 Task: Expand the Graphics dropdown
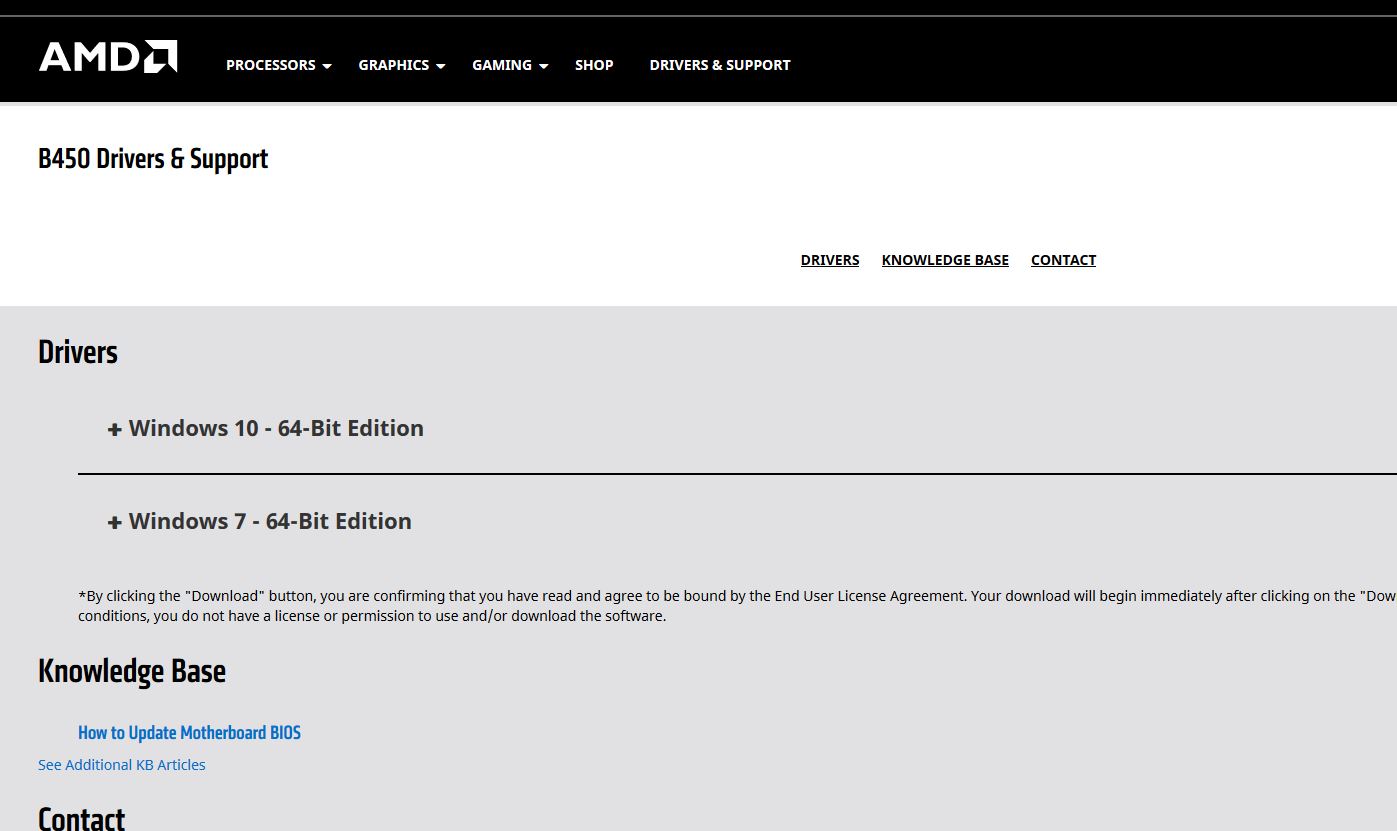pyautogui.click(x=402, y=65)
